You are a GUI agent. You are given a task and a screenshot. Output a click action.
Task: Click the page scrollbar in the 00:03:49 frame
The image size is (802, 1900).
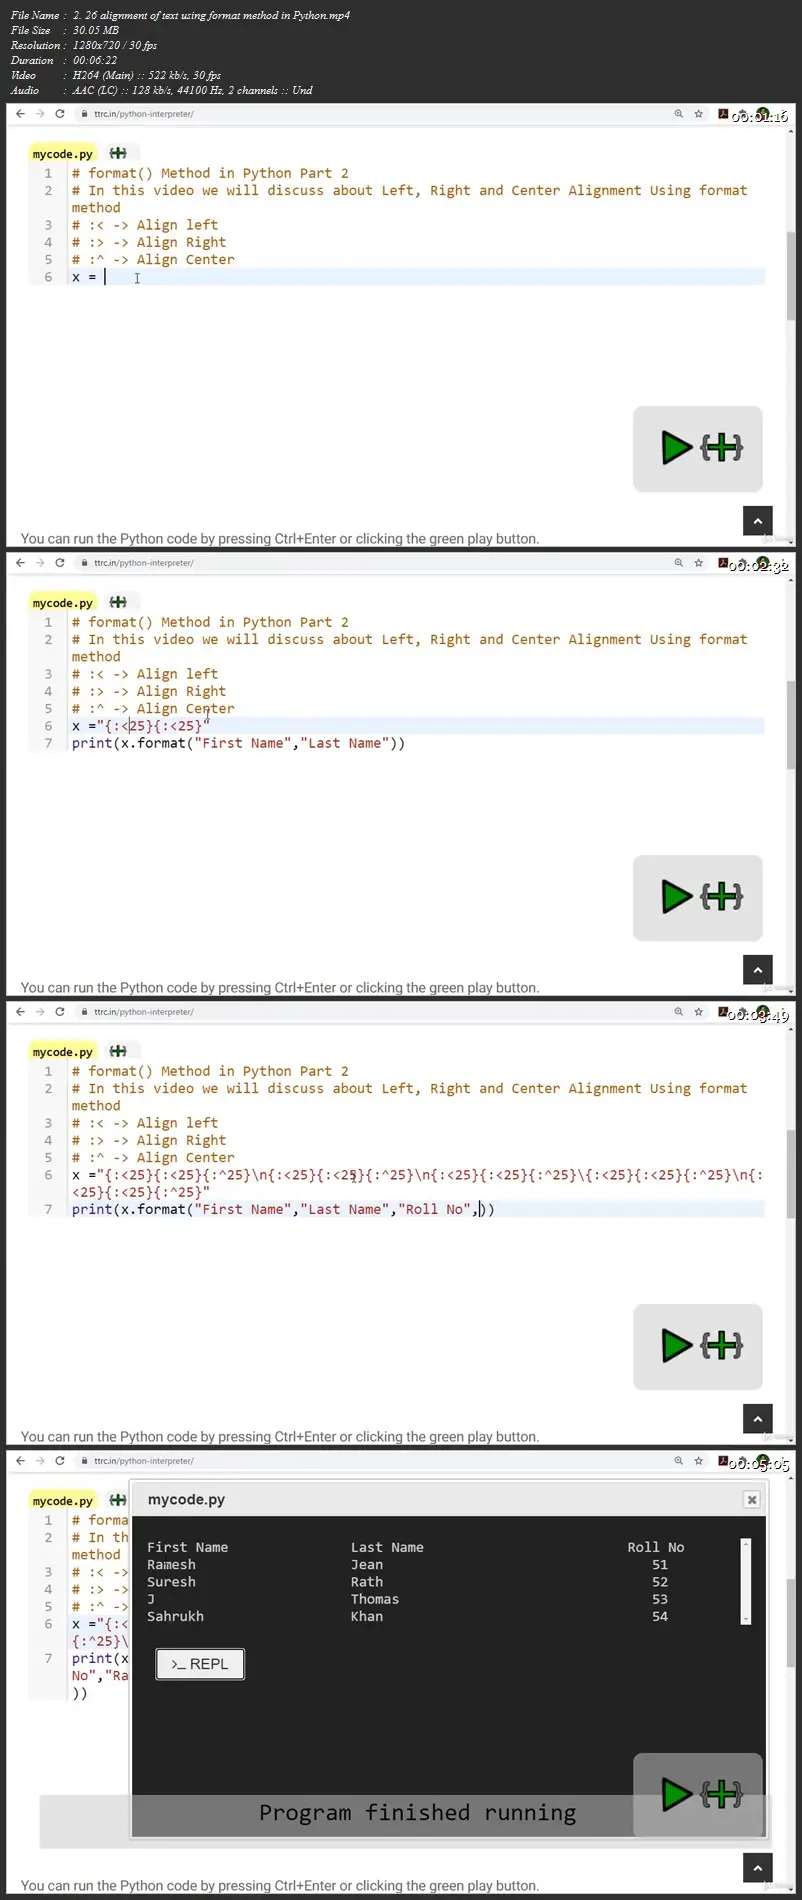coord(791,1173)
